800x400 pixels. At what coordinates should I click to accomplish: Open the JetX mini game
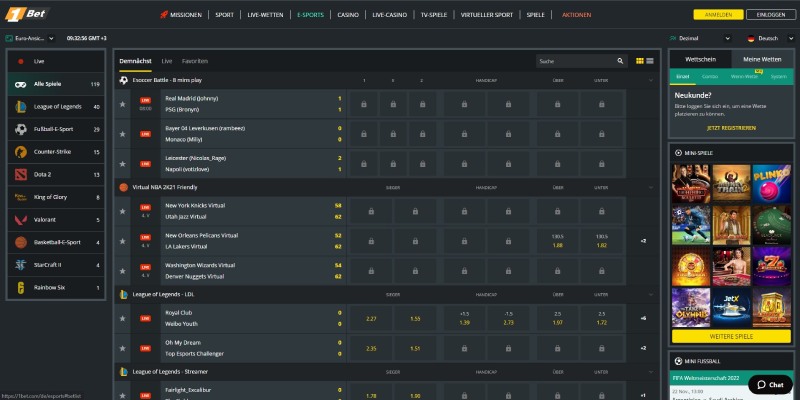(731, 308)
